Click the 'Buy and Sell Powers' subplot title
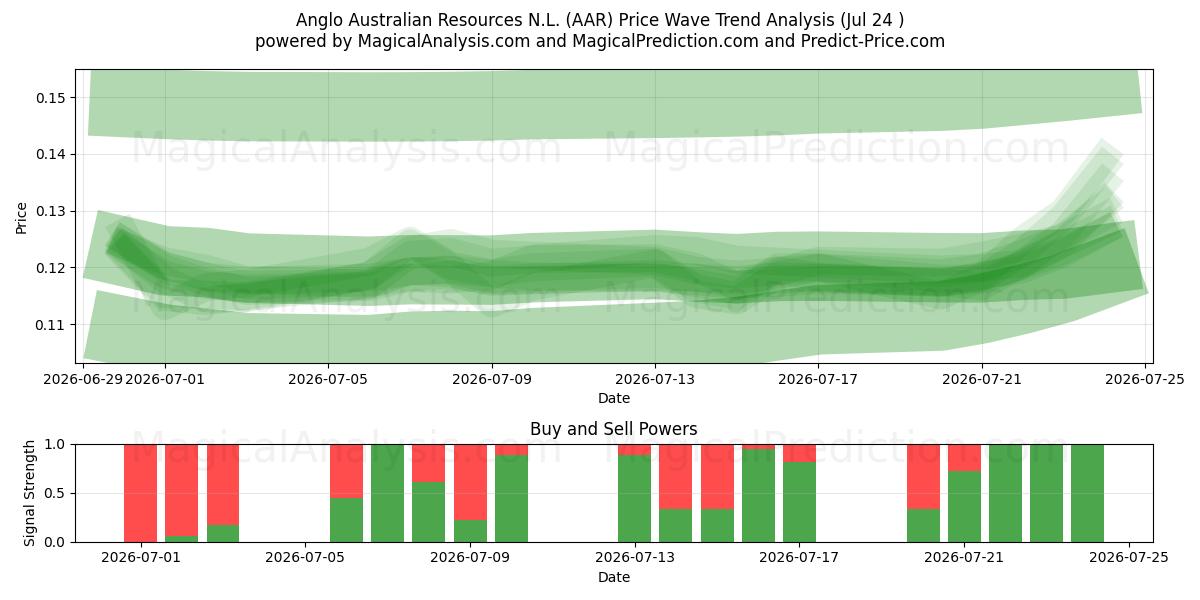This screenshot has height=600, width=1200. pyautogui.click(x=614, y=429)
